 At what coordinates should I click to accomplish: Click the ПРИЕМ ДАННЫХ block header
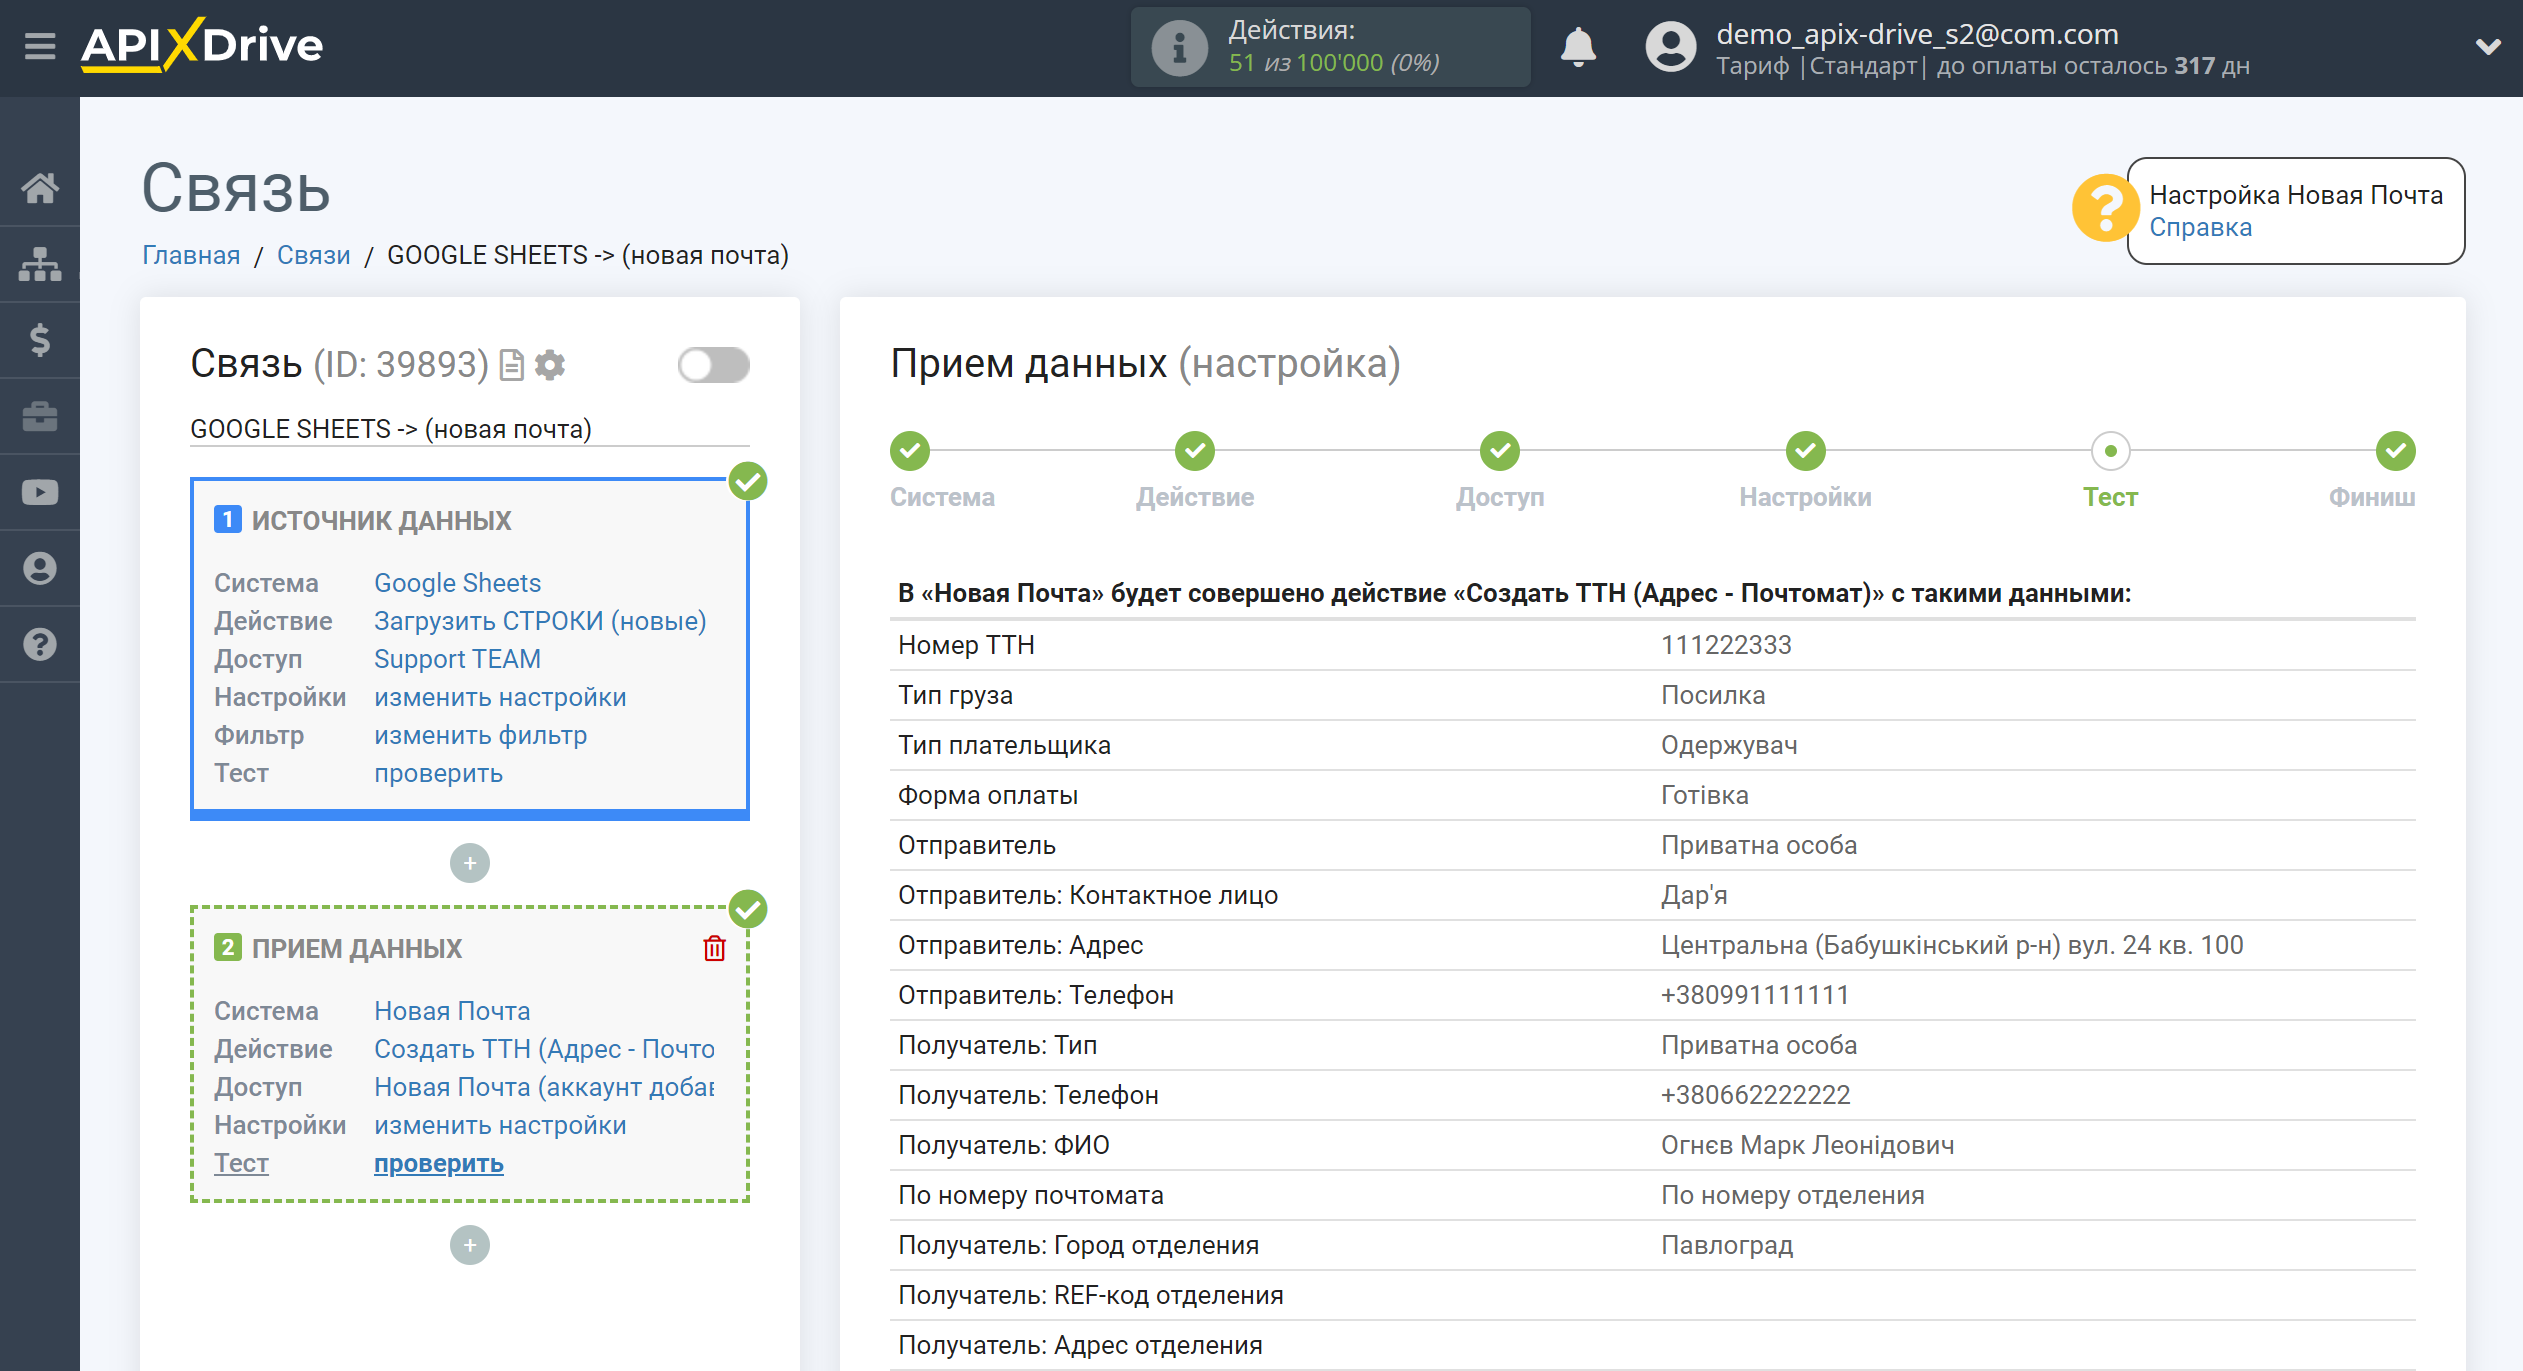click(356, 948)
